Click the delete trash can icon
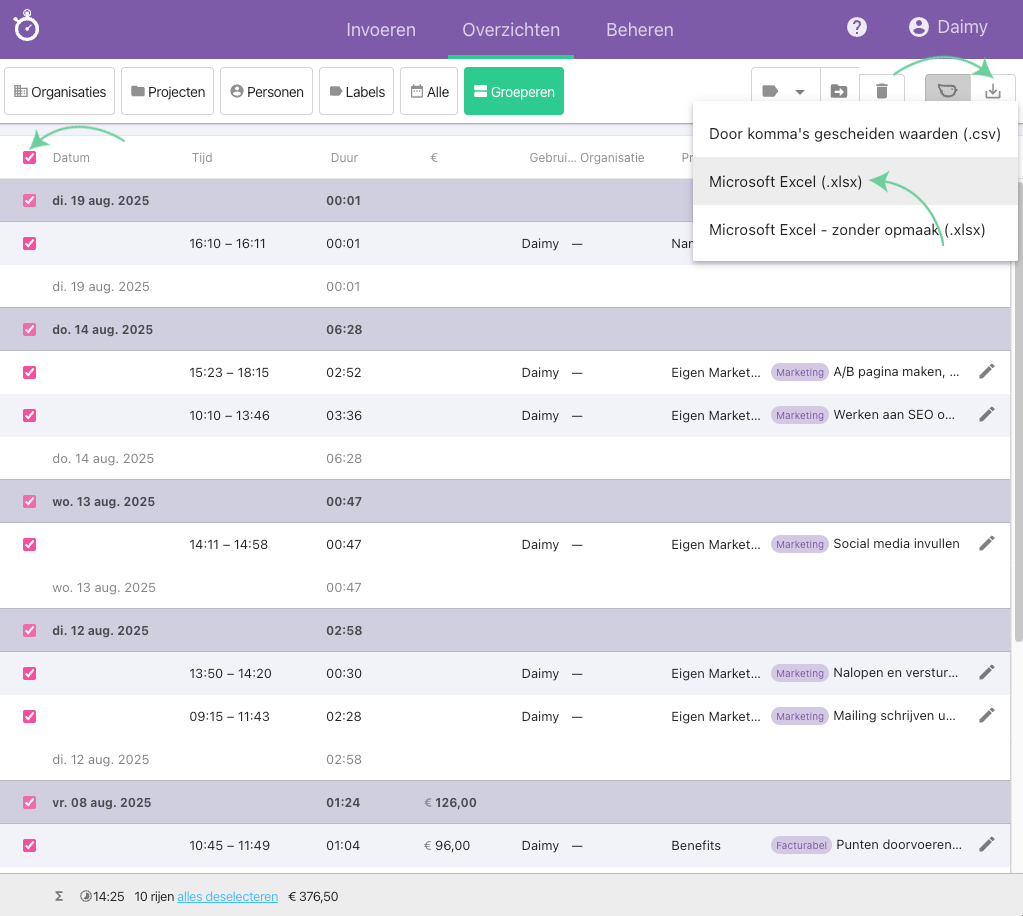 (x=881, y=91)
